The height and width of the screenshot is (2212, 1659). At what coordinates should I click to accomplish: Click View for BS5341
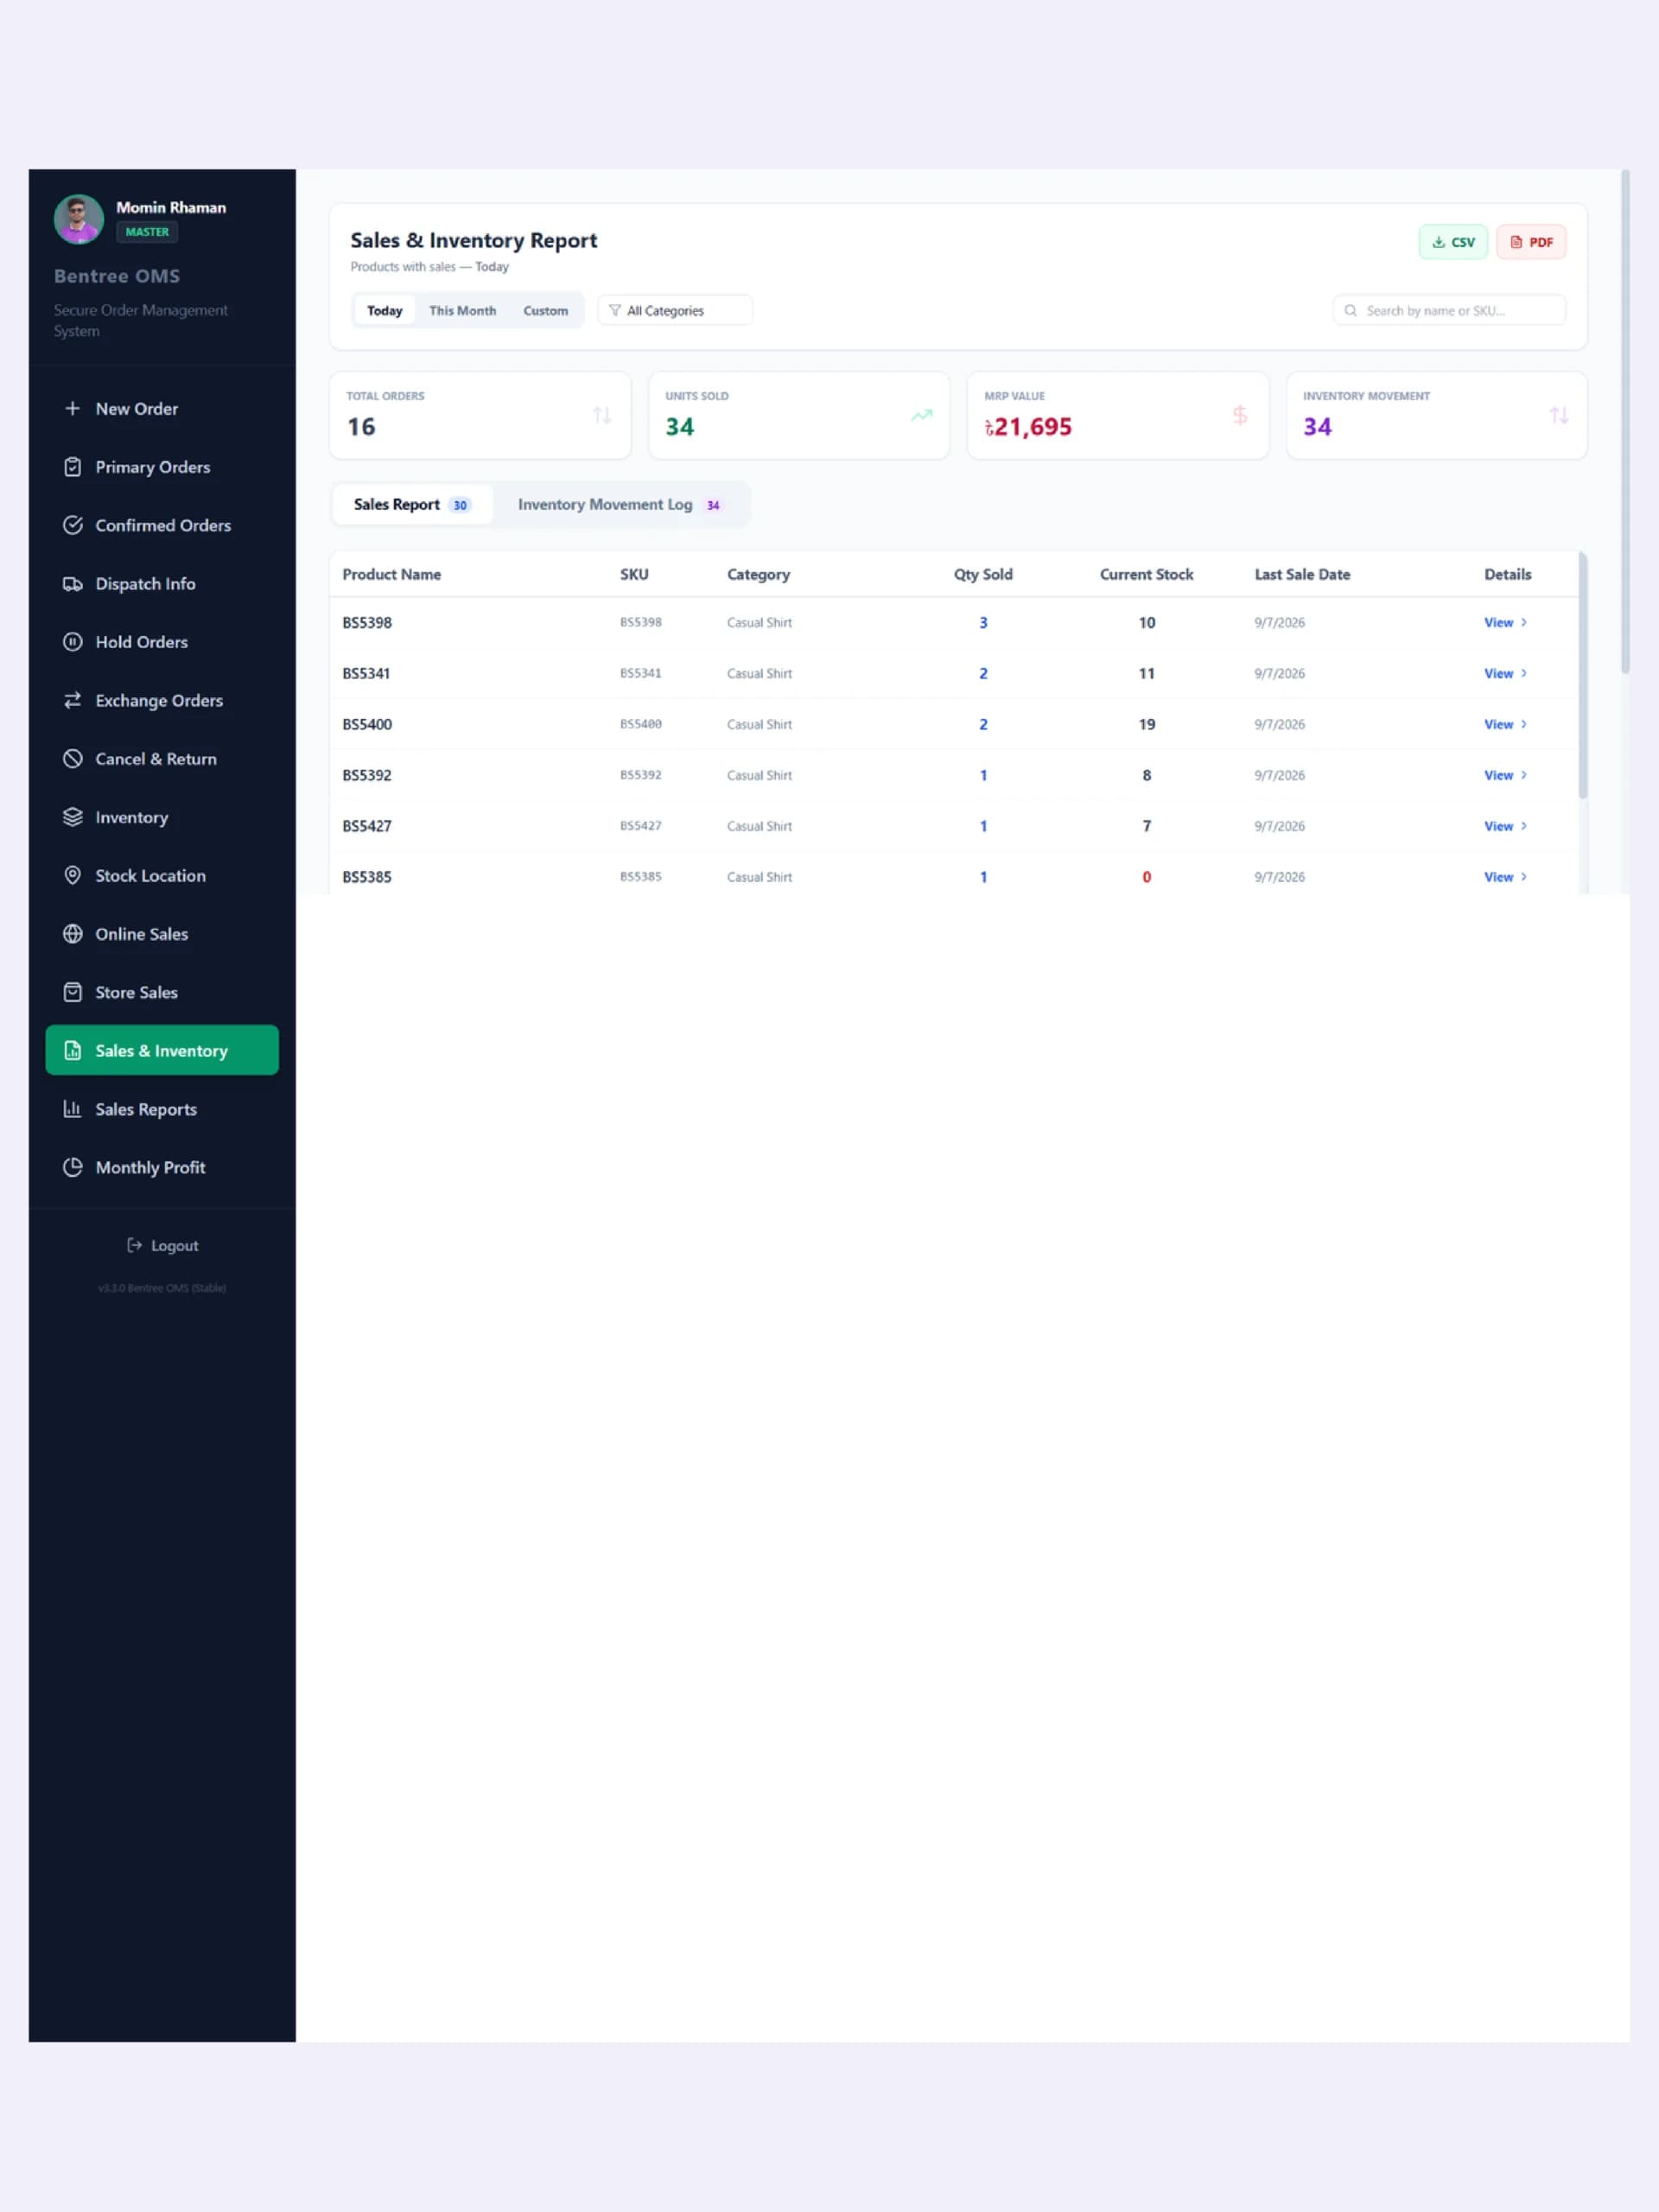pos(1505,673)
